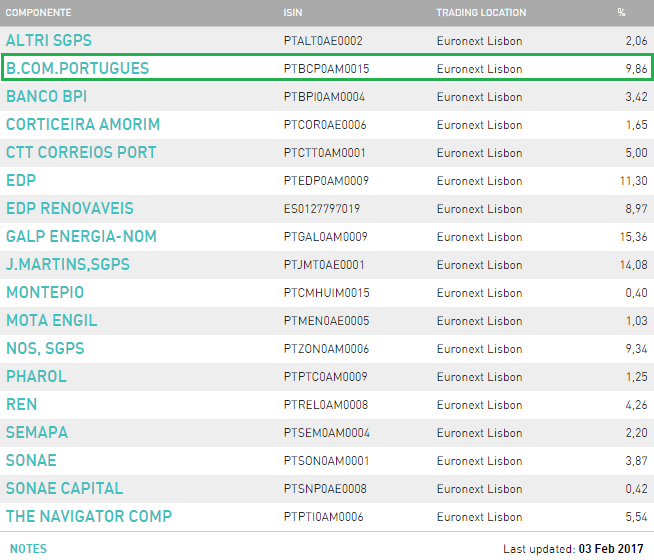Viewport: 654px width, 560px height.
Task: Select ISIN PTREL0AM0008
Action: tap(326, 404)
